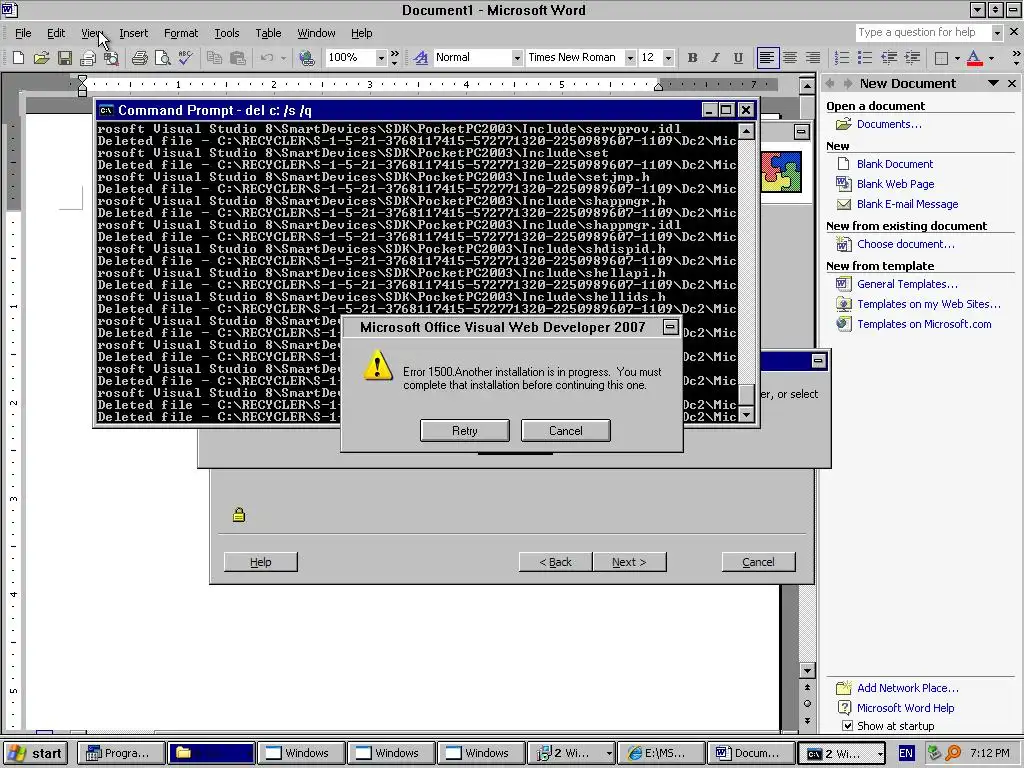Image resolution: width=1024 pixels, height=768 pixels.
Task: Expand the Border style dropdown arrow
Action: pyautogui.click(x=957, y=58)
